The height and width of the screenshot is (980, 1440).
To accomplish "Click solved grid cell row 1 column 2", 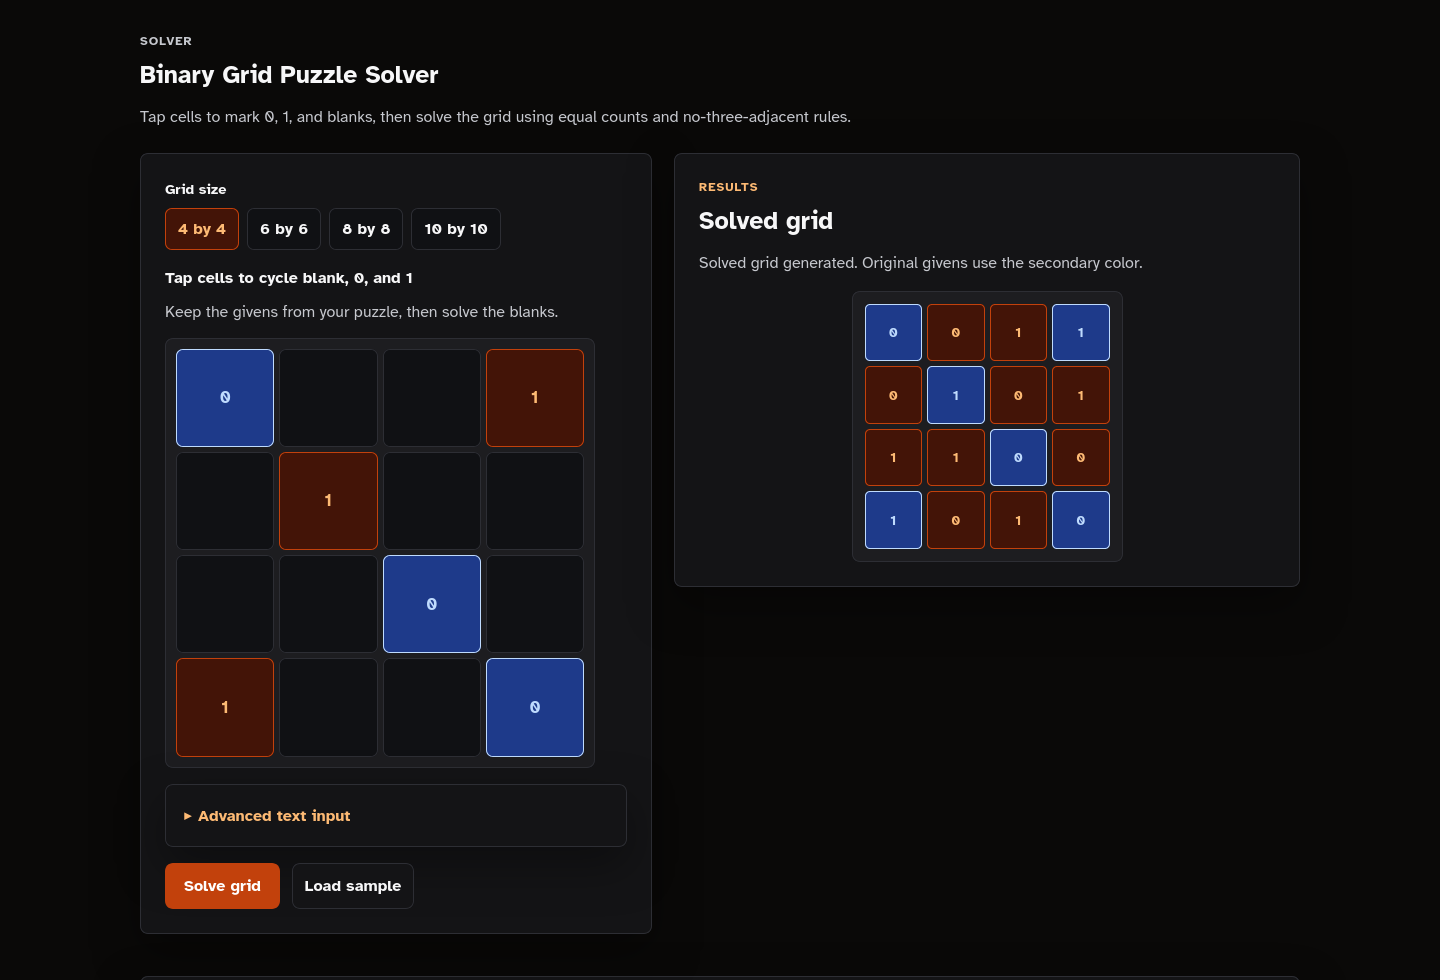I will coord(956,332).
